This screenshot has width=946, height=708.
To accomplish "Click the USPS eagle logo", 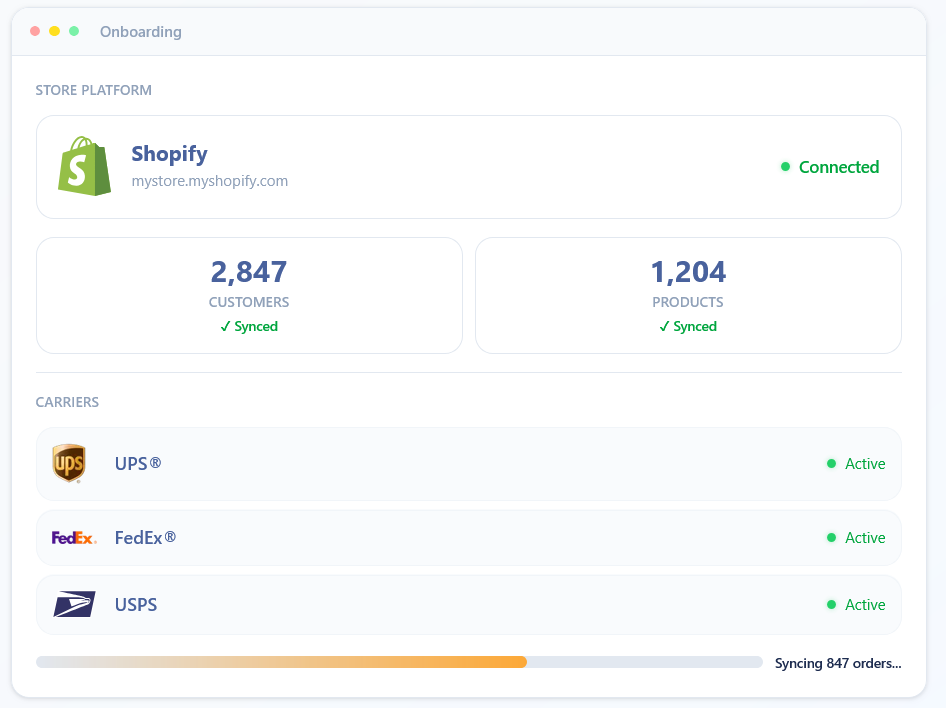I will coord(74,604).
